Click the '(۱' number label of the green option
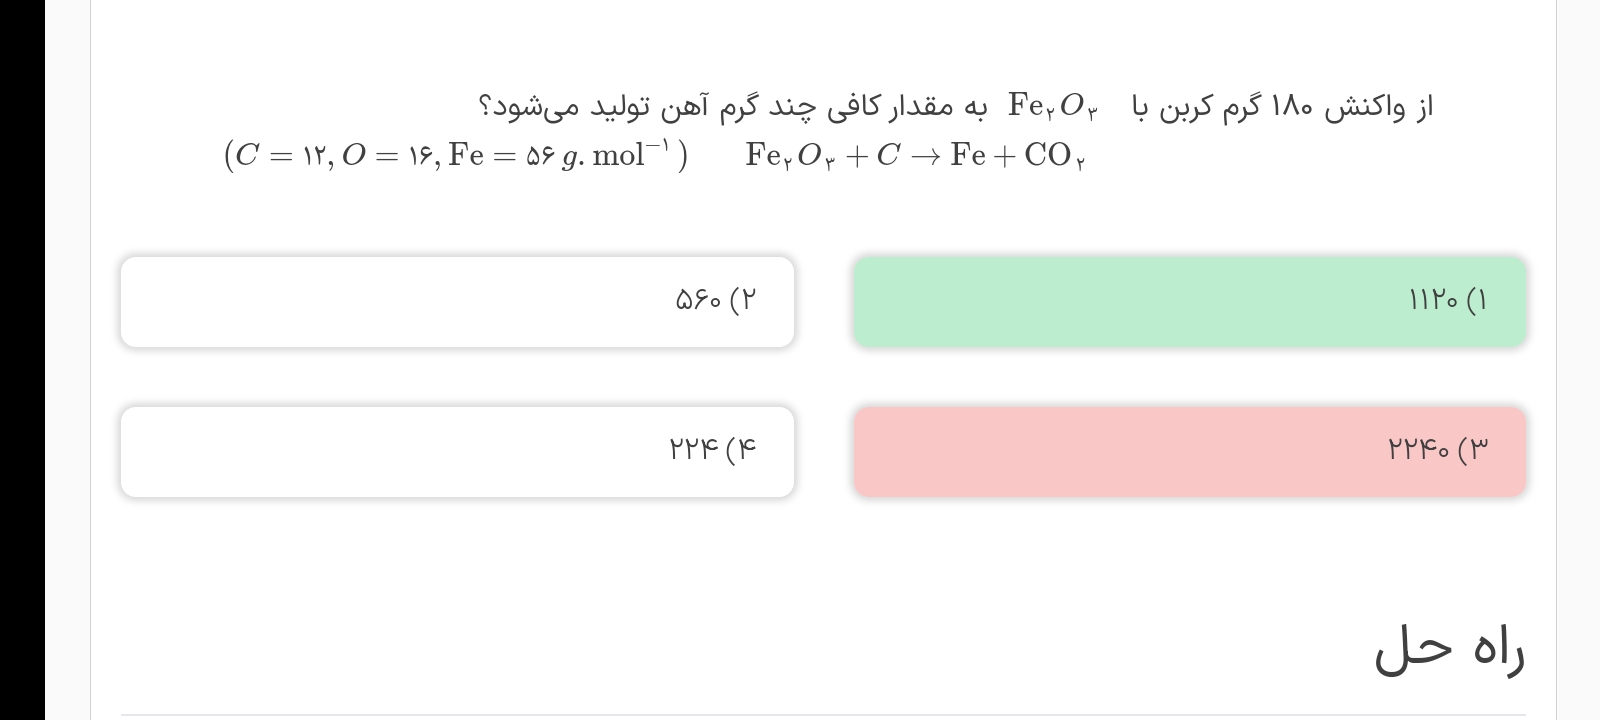Viewport: 1600px width, 720px height. (1476, 300)
